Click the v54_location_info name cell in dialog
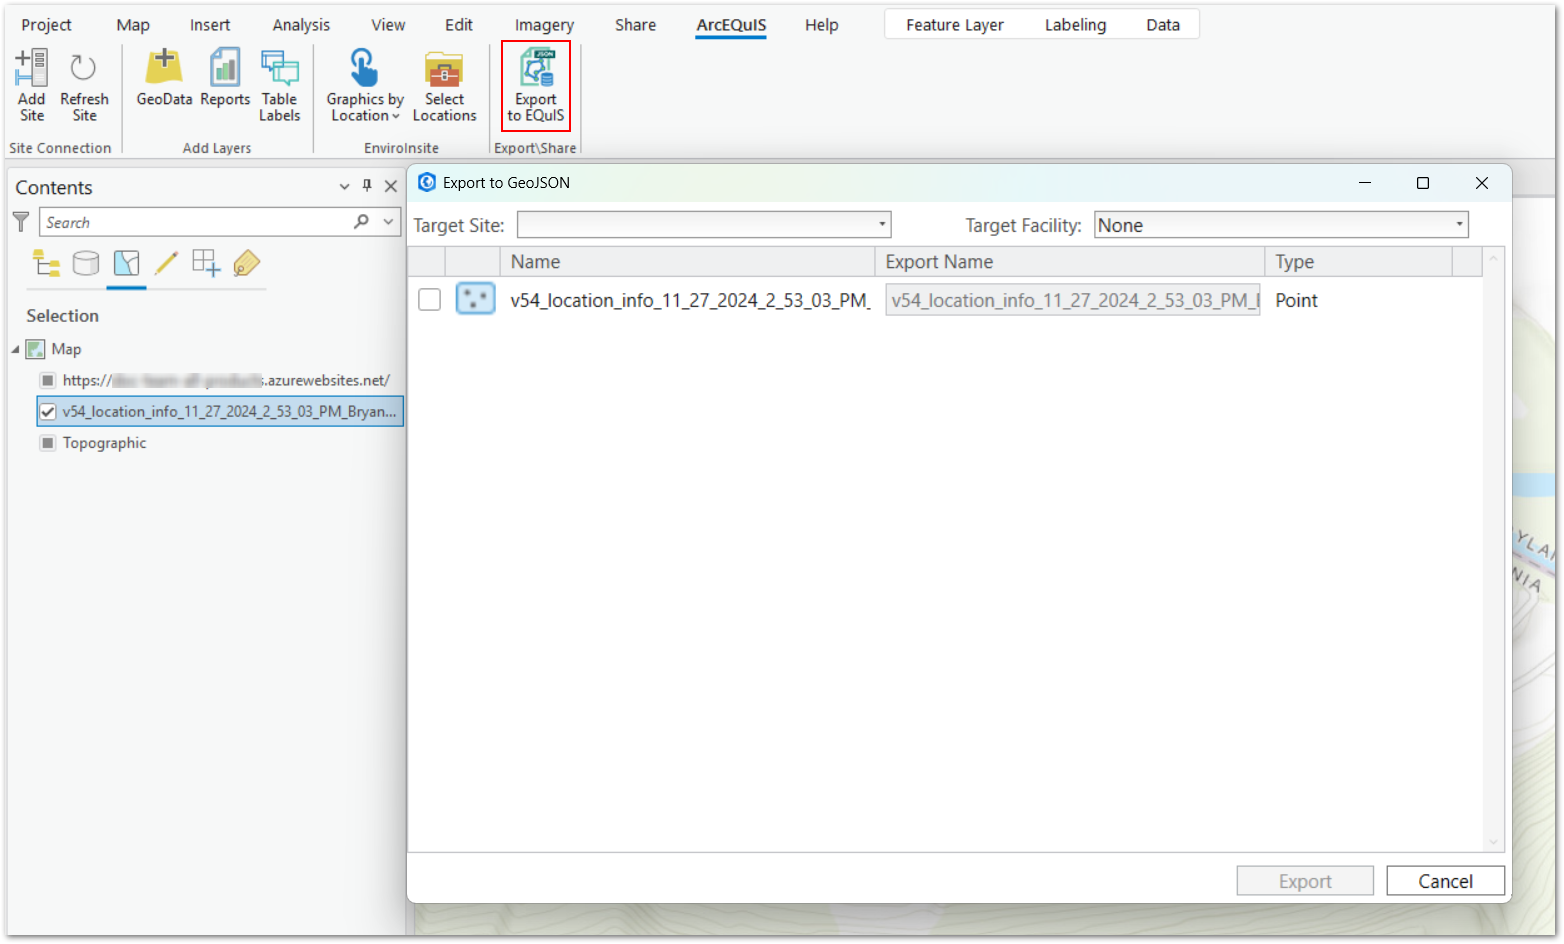Viewport: 1564px width, 944px height. pos(690,300)
